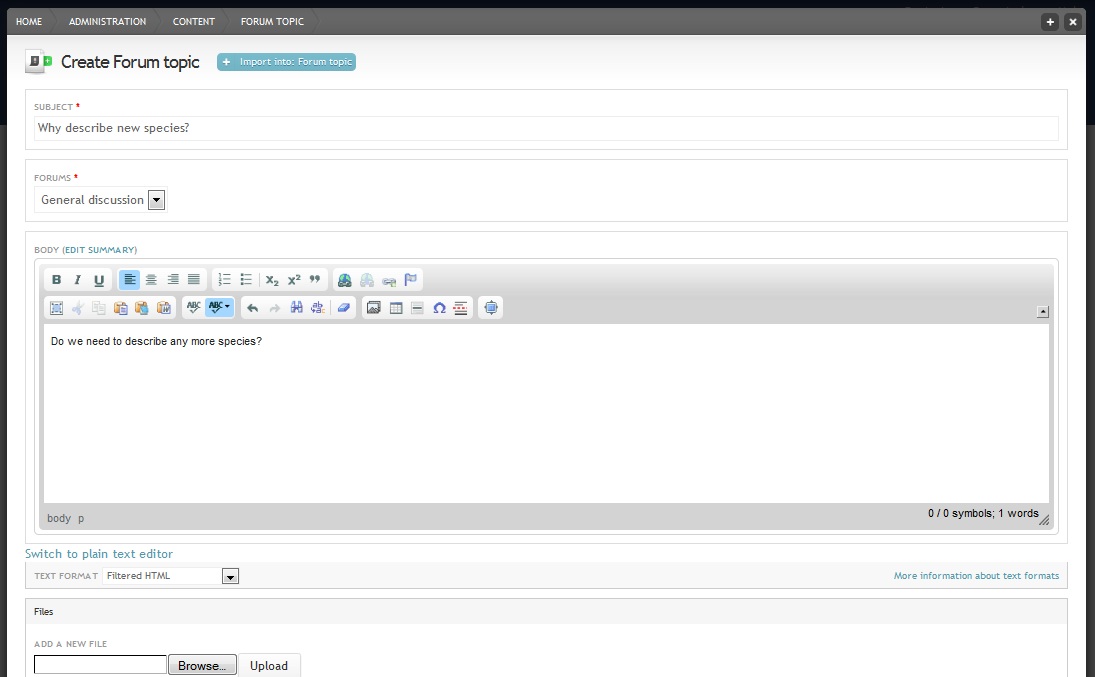Viewport: 1095px width, 677px height.
Task: Open the Replace tool
Action: coord(318,307)
